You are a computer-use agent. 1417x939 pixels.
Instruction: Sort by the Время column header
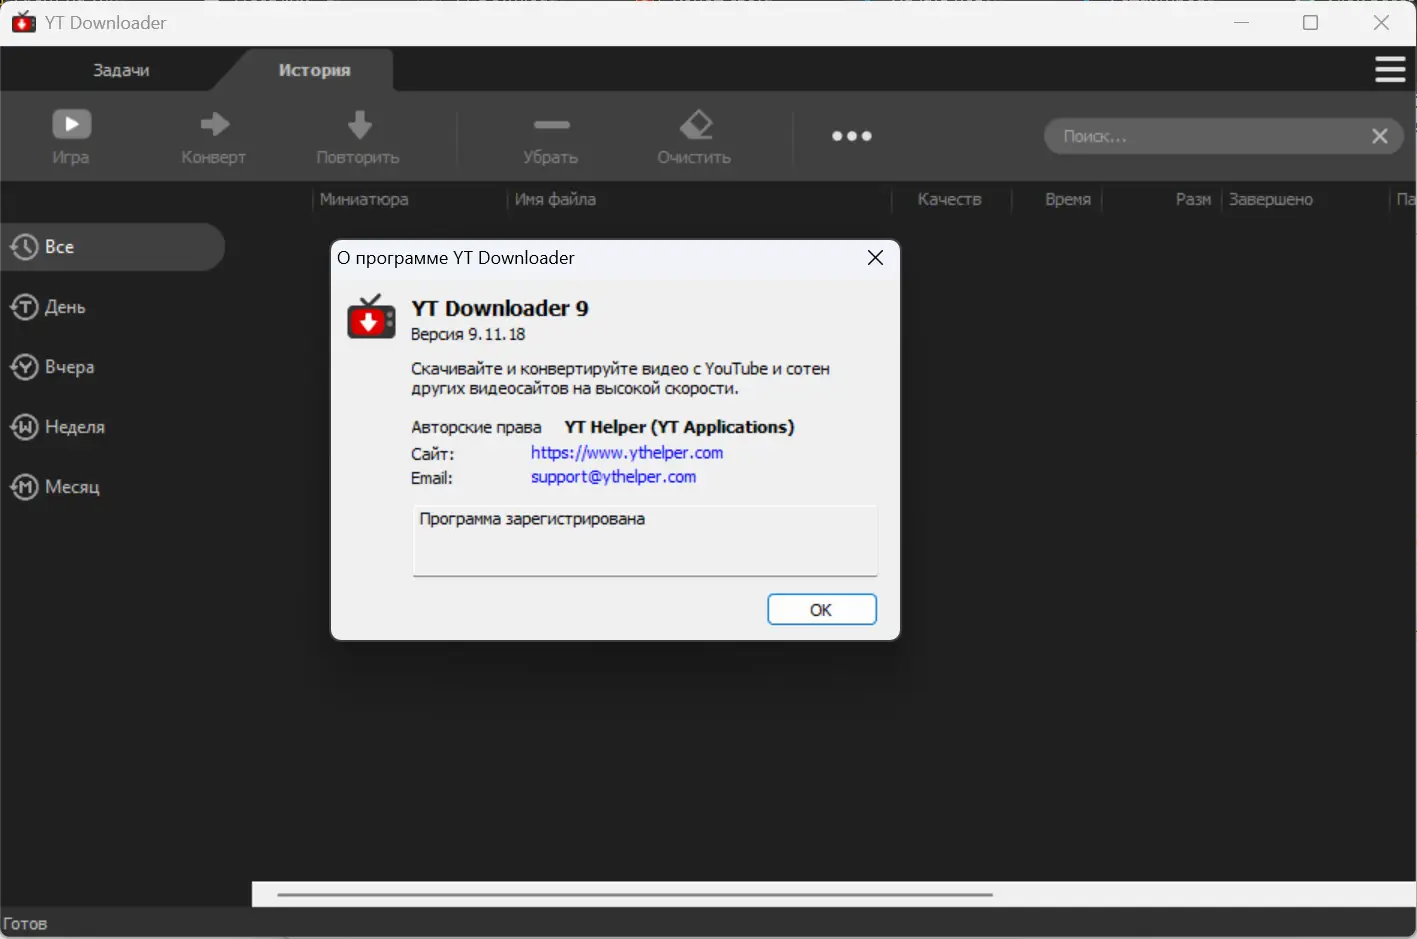(x=1068, y=199)
